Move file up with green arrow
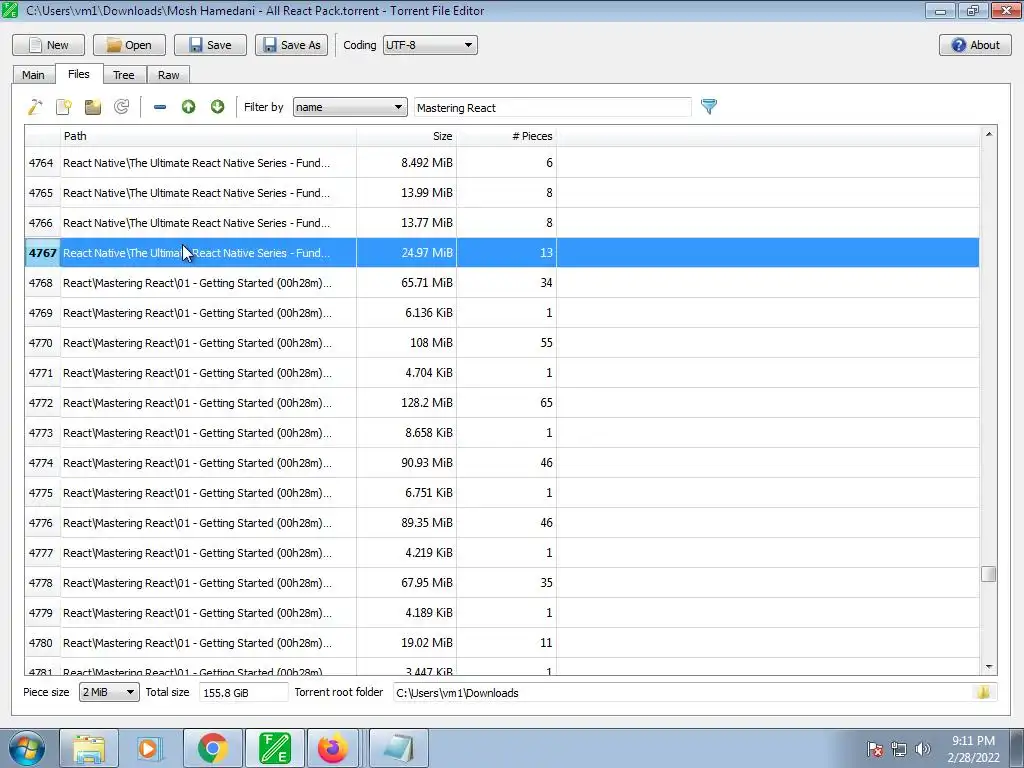 point(189,107)
